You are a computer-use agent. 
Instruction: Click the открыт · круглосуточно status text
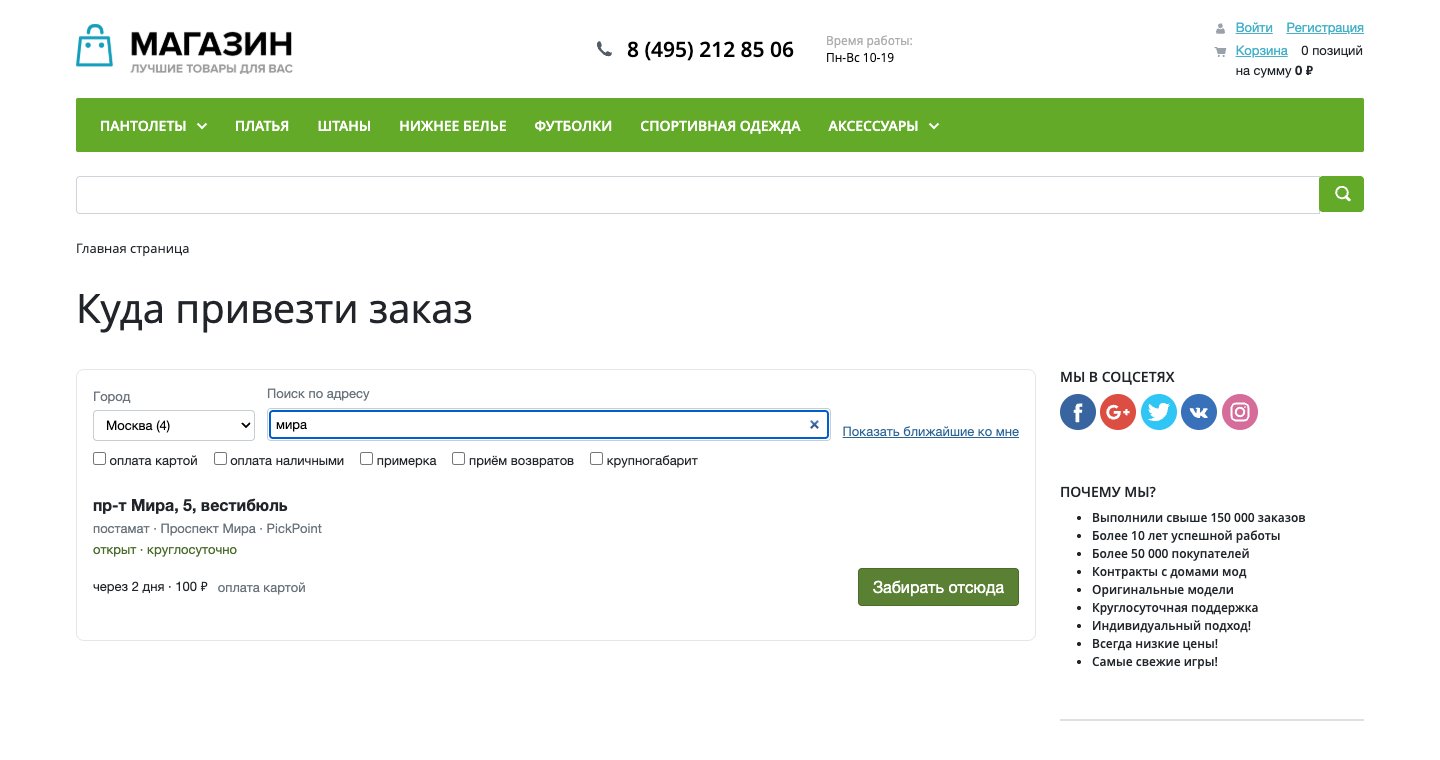tap(165, 550)
